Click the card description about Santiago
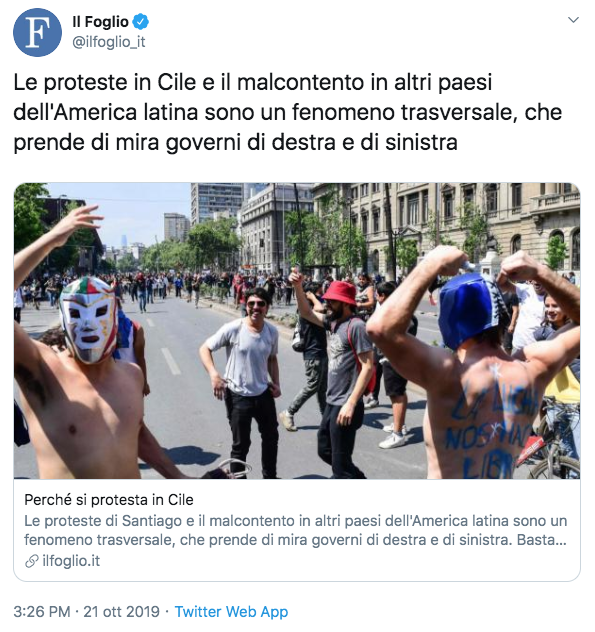The height and width of the screenshot is (632, 595). pyautogui.click(x=295, y=530)
